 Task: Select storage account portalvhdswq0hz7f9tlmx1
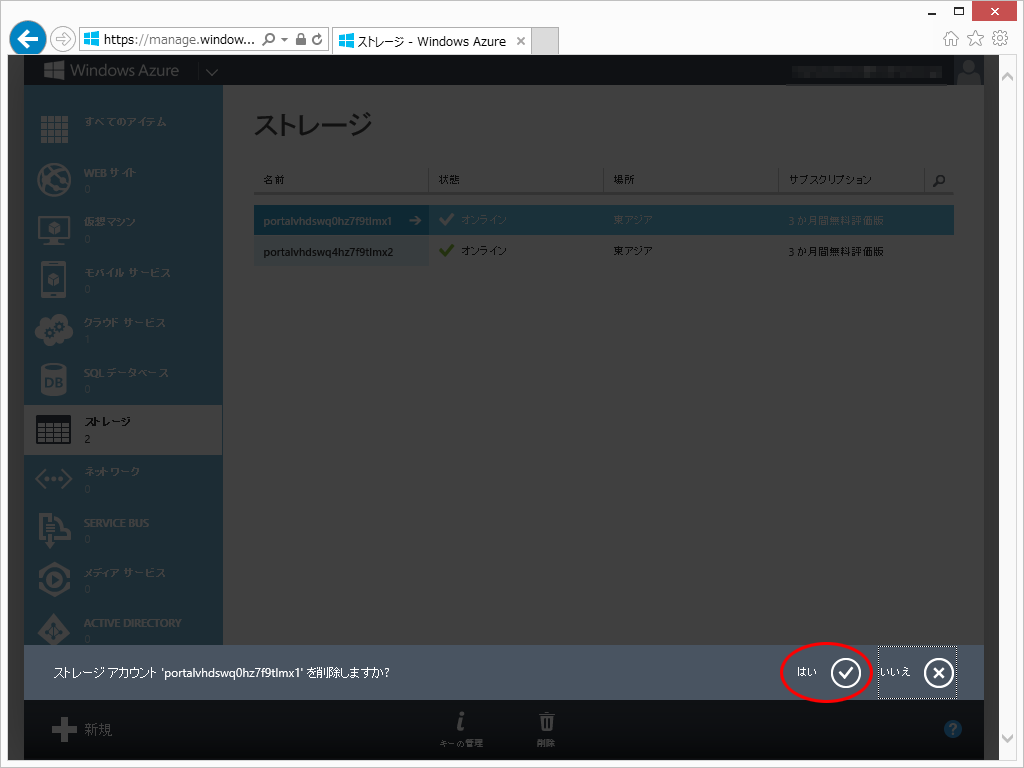pyautogui.click(x=327, y=221)
